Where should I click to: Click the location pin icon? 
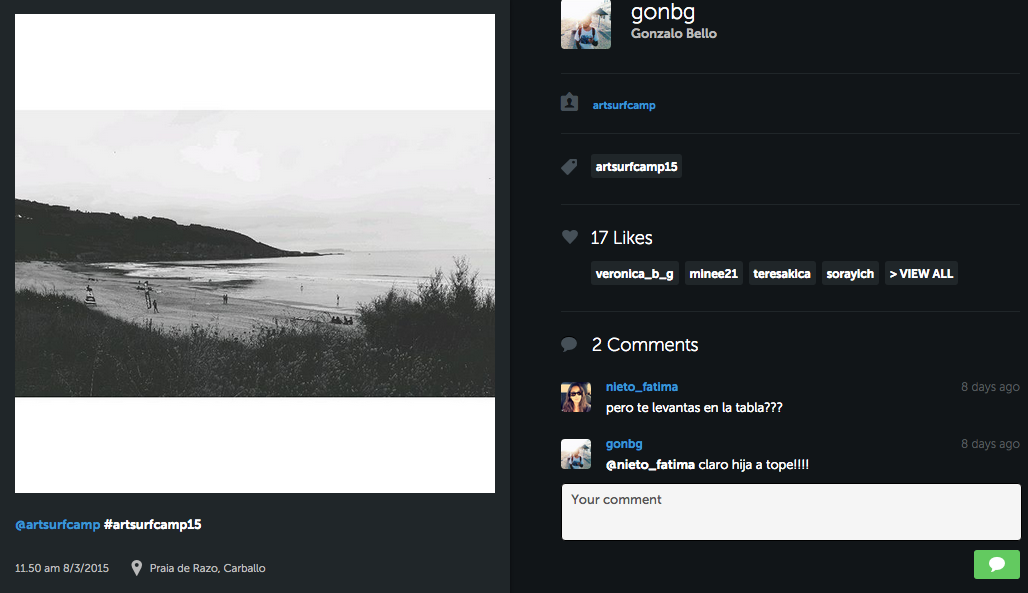pos(137,568)
